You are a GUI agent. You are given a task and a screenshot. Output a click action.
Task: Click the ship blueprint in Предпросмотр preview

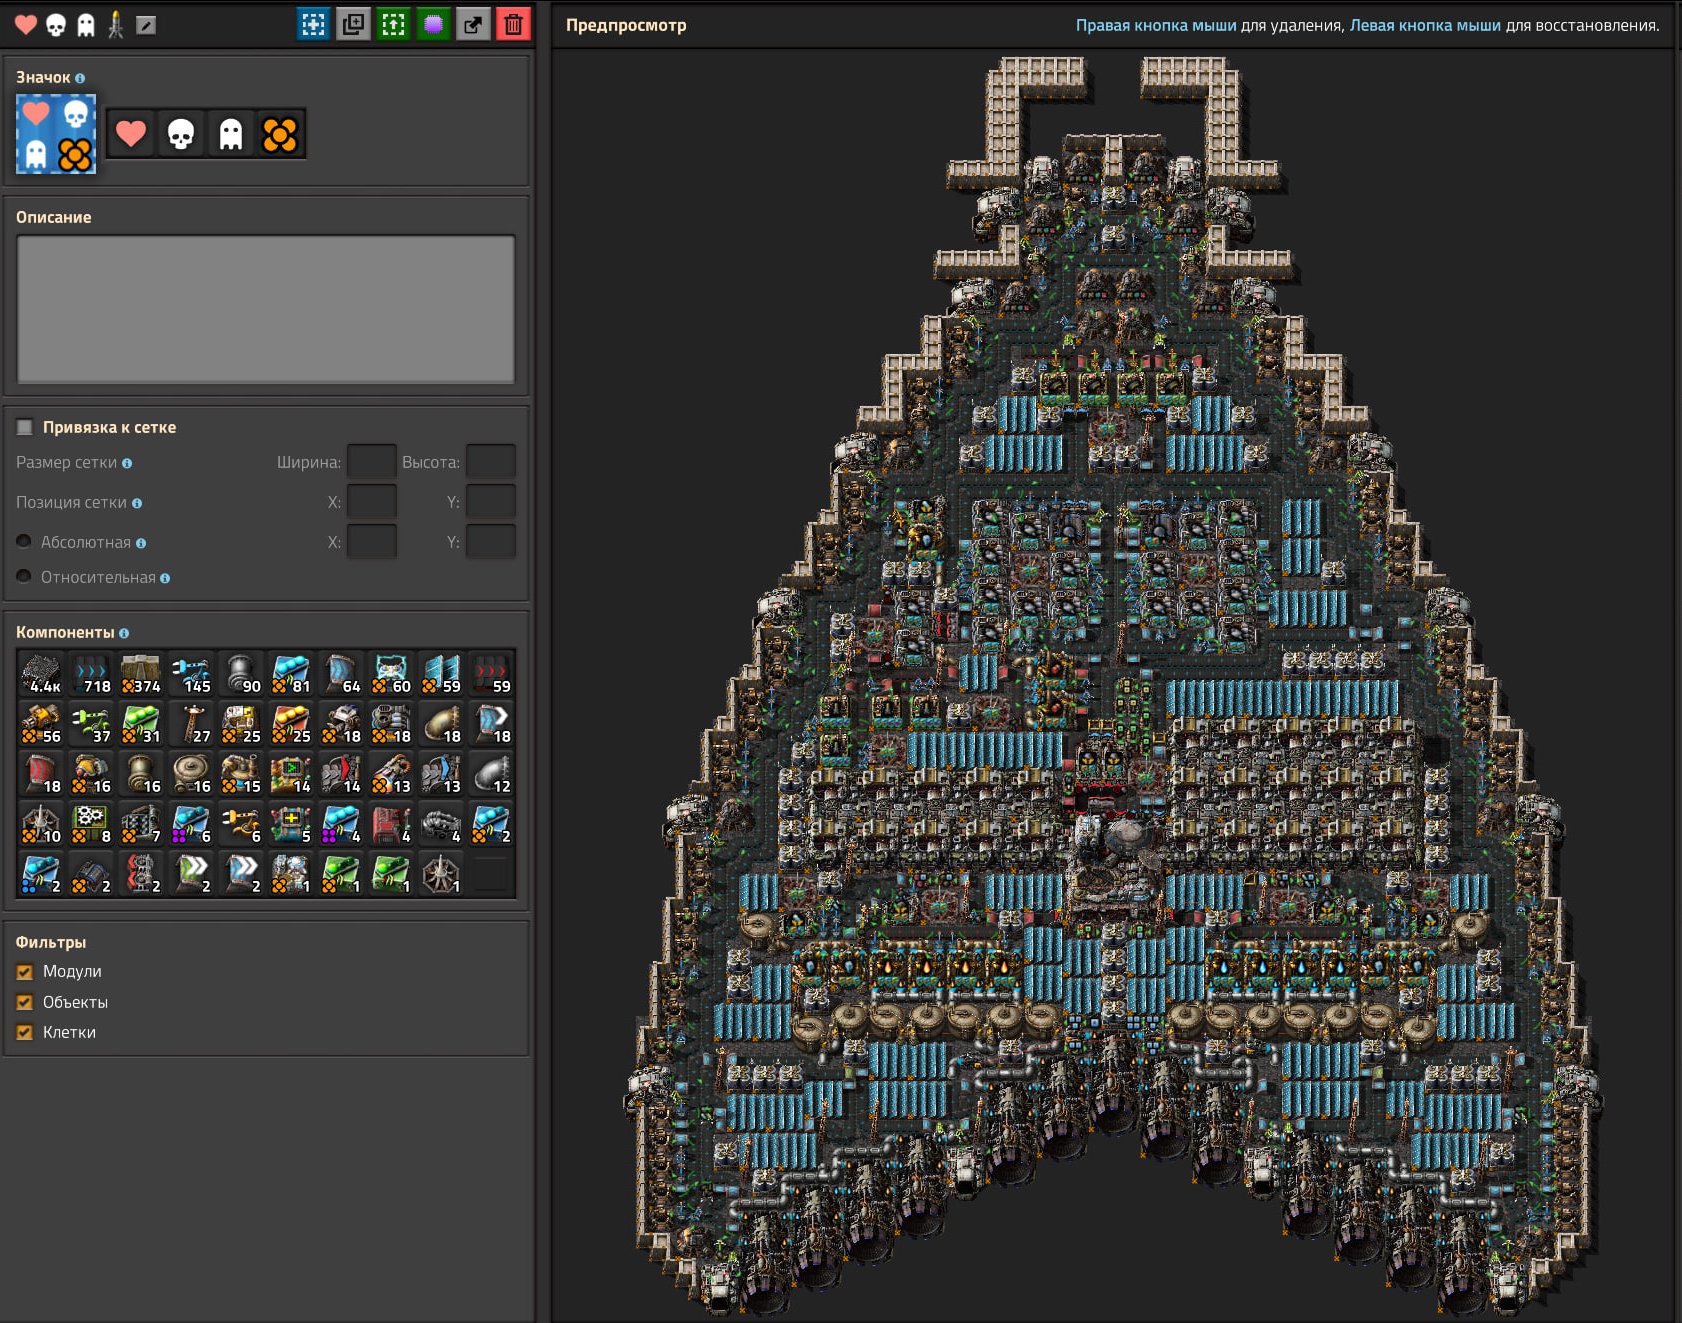click(x=1115, y=685)
